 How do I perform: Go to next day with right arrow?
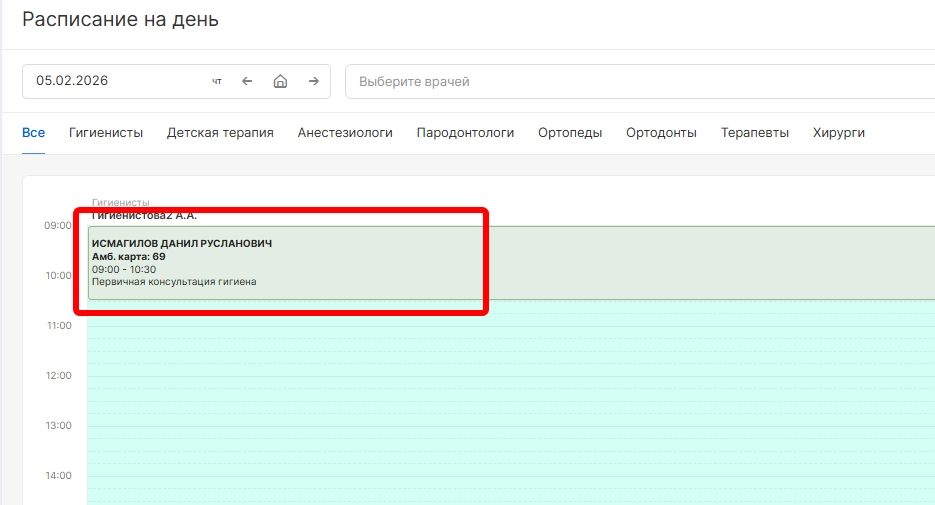pyautogui.click(x=313, y=82)
